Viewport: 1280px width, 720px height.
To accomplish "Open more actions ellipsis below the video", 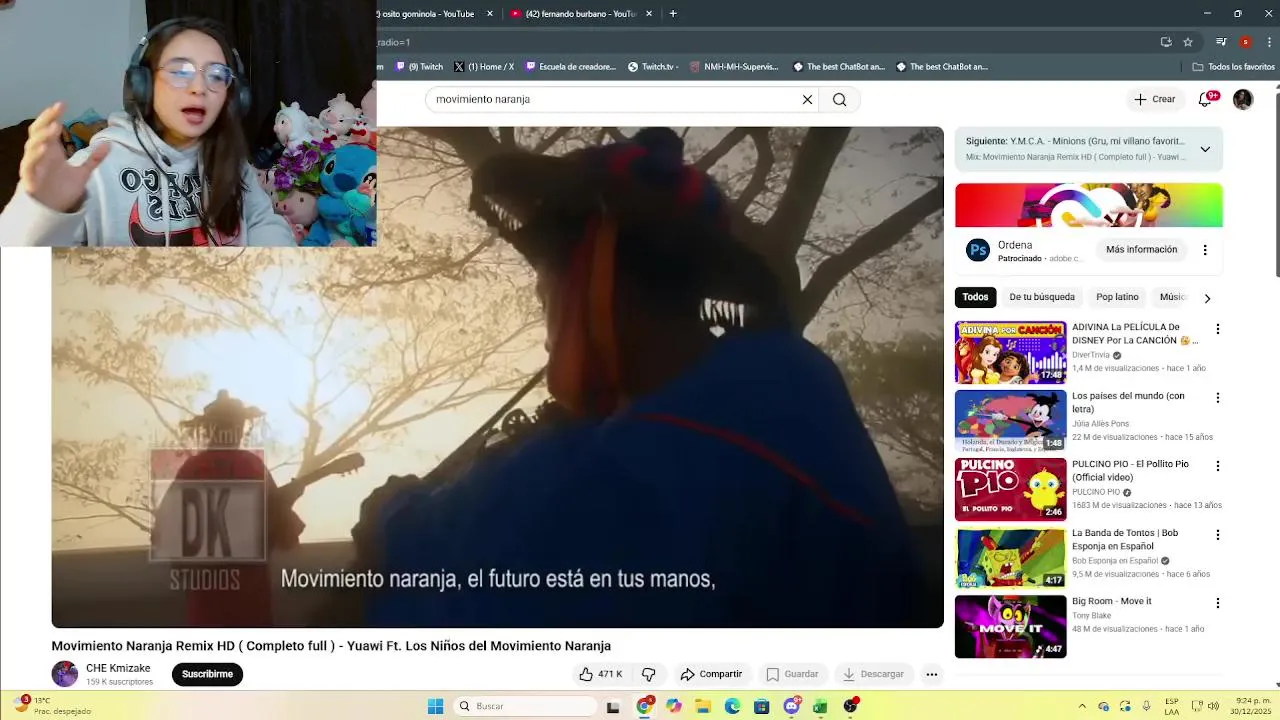I will [x=931, y=674].
